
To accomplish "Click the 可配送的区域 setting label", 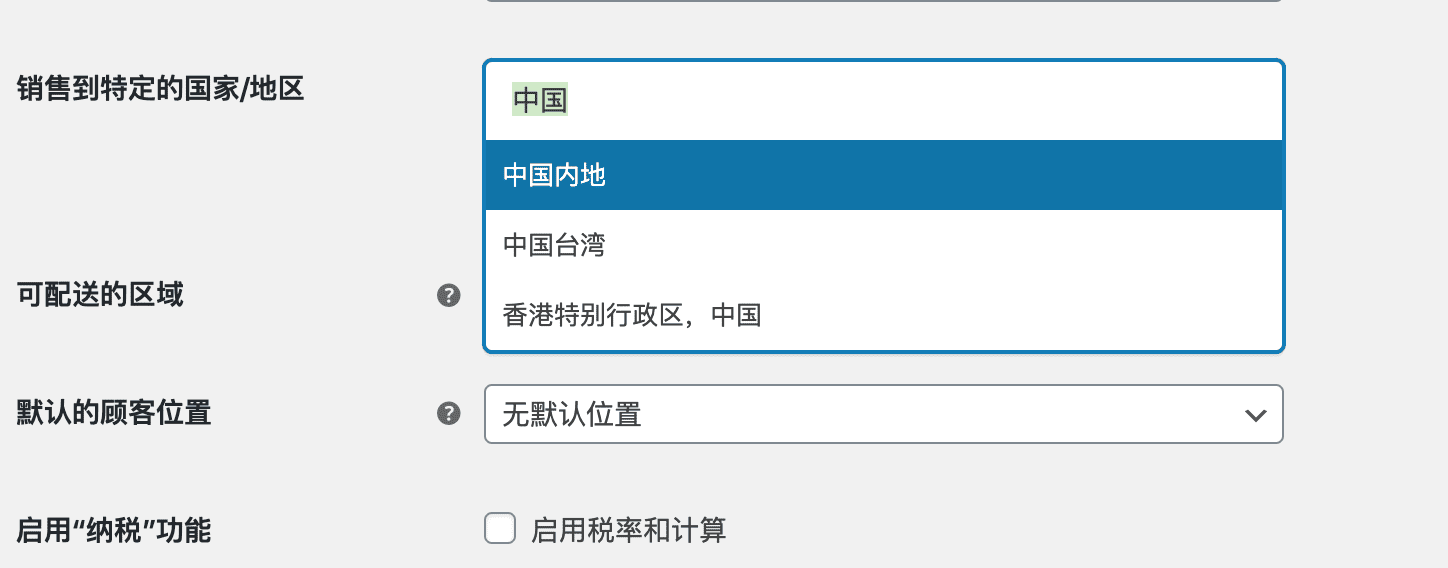I will [x=100, y=295].
